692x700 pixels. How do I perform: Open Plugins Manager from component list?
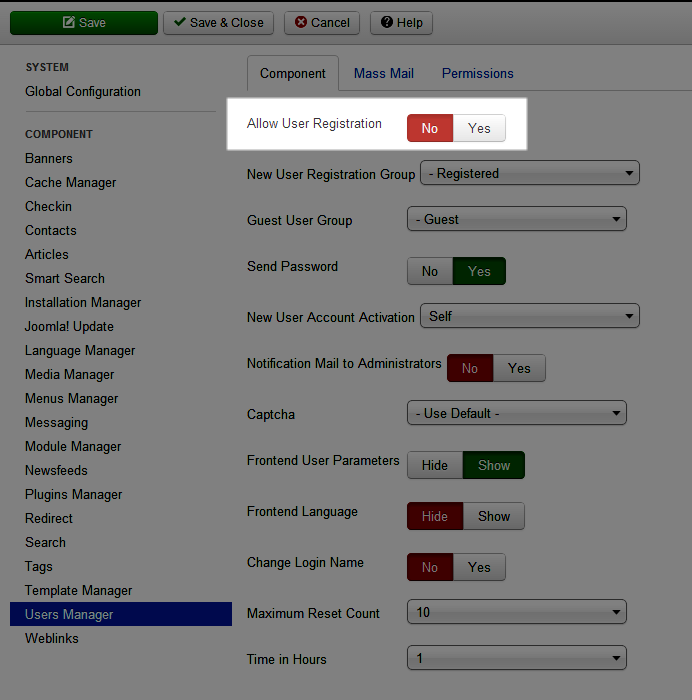[74, 494]
